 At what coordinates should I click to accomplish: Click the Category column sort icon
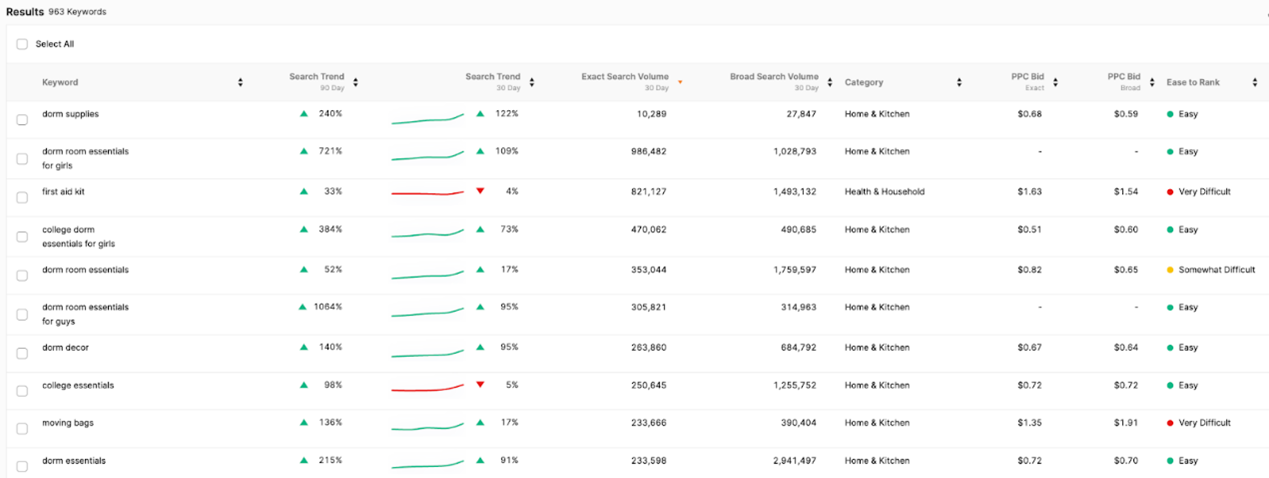(x=959, y=82)
